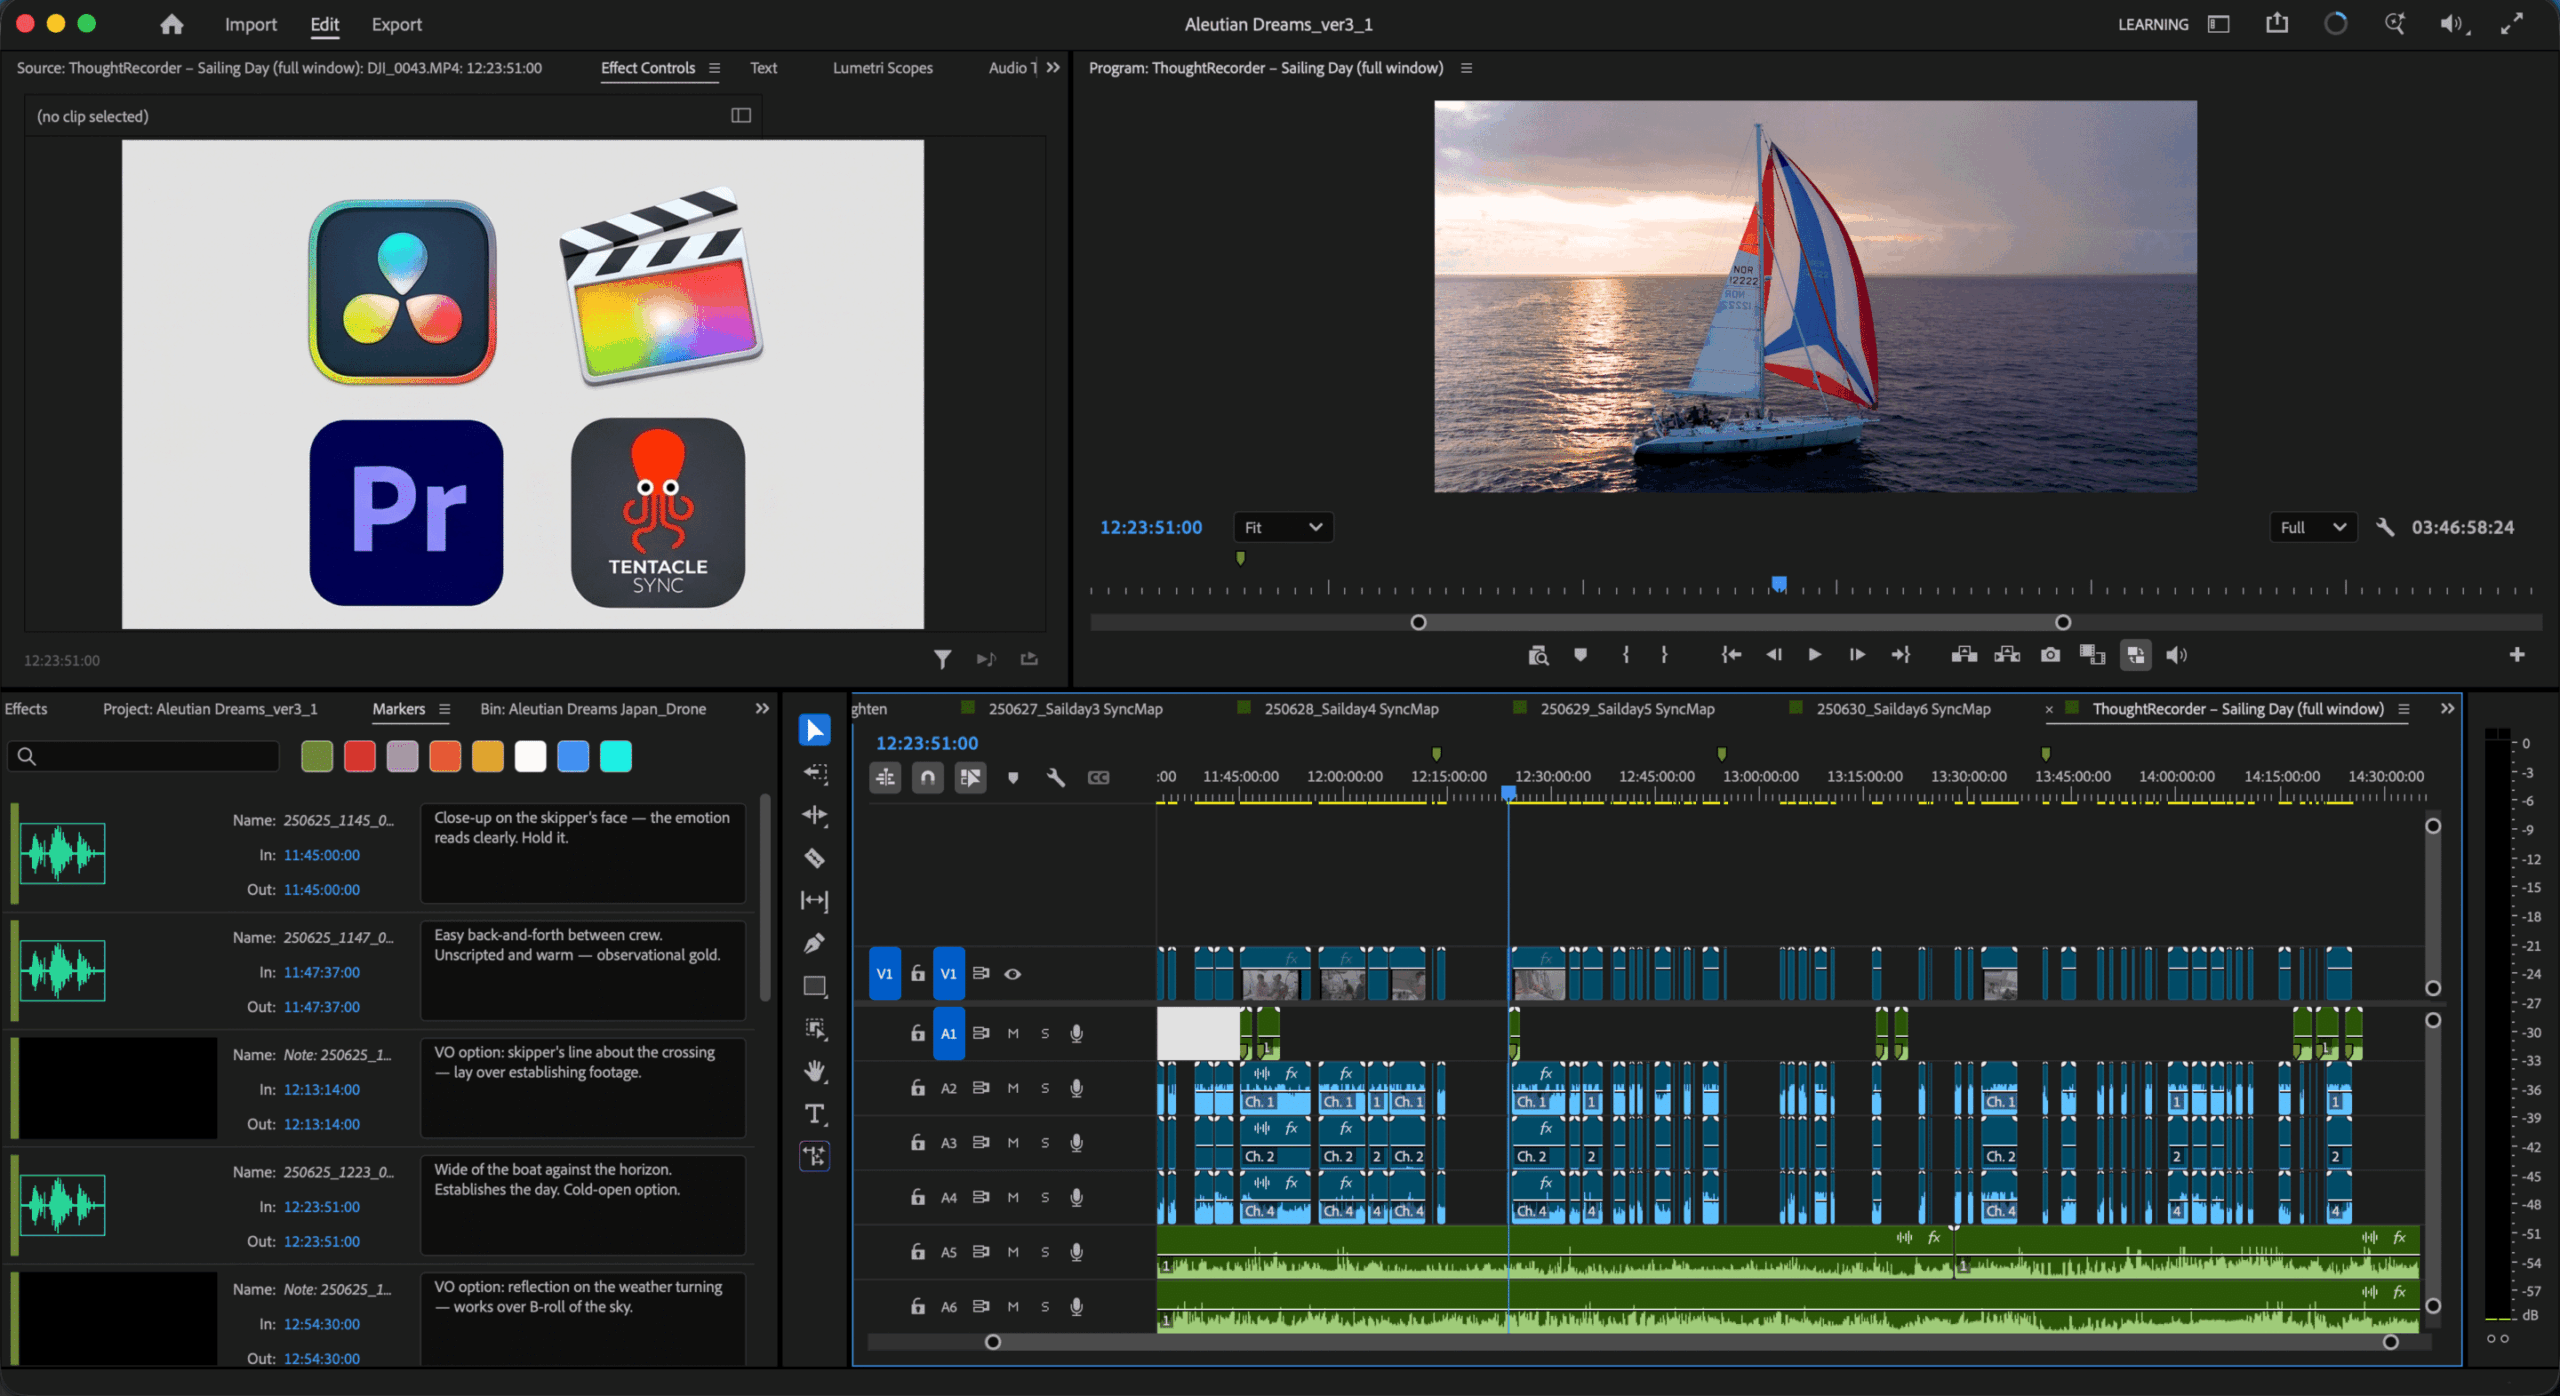Filter markers by the cyan color swatch

pyautogui.click(x=616, y=757)
